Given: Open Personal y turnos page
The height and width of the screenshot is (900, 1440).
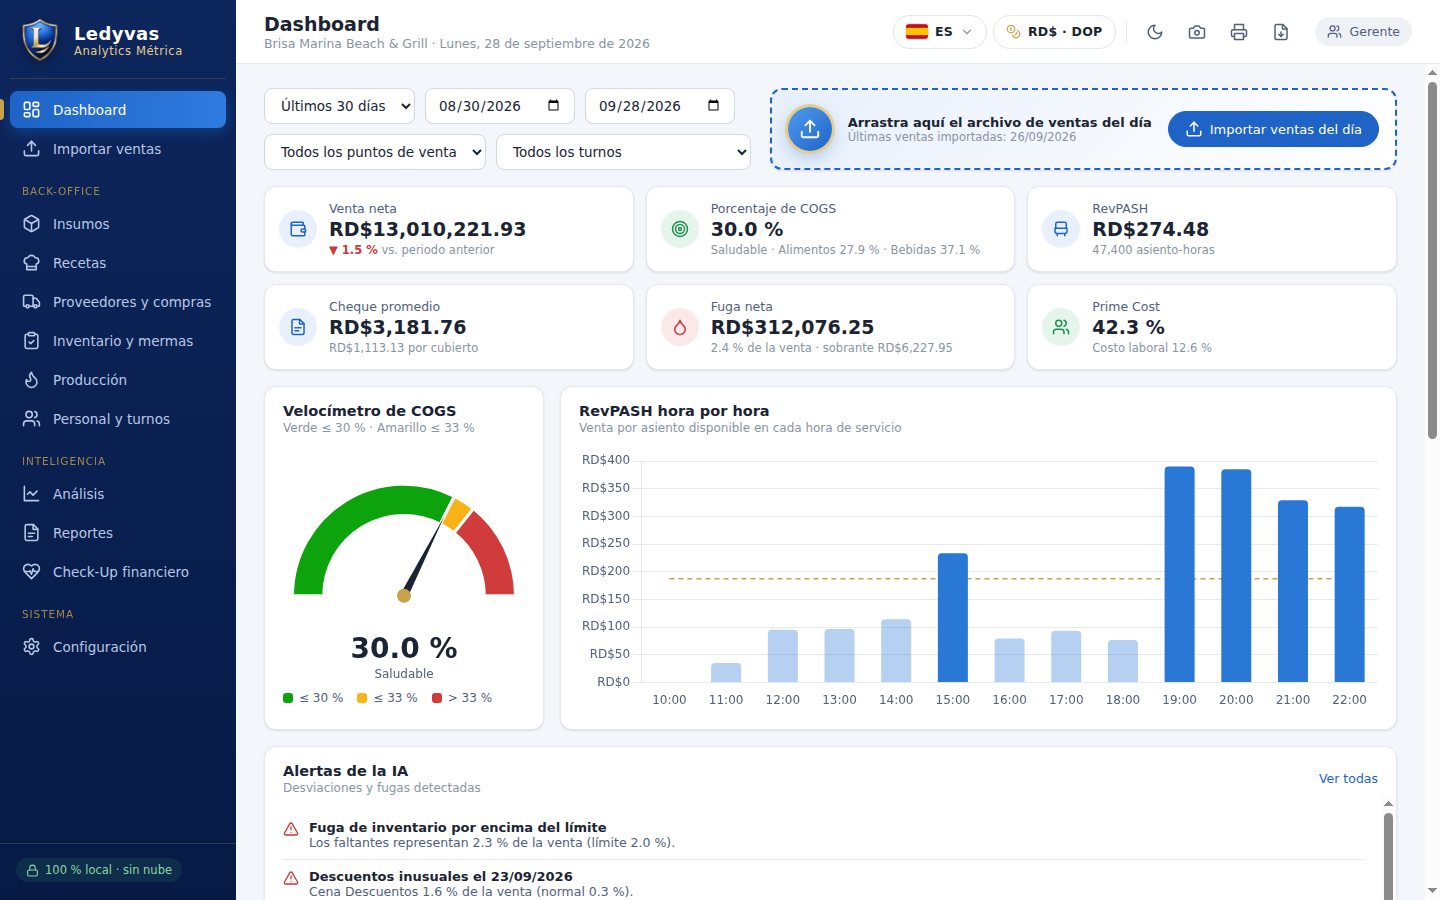Looking at the screenshot, I should point(118,419).
